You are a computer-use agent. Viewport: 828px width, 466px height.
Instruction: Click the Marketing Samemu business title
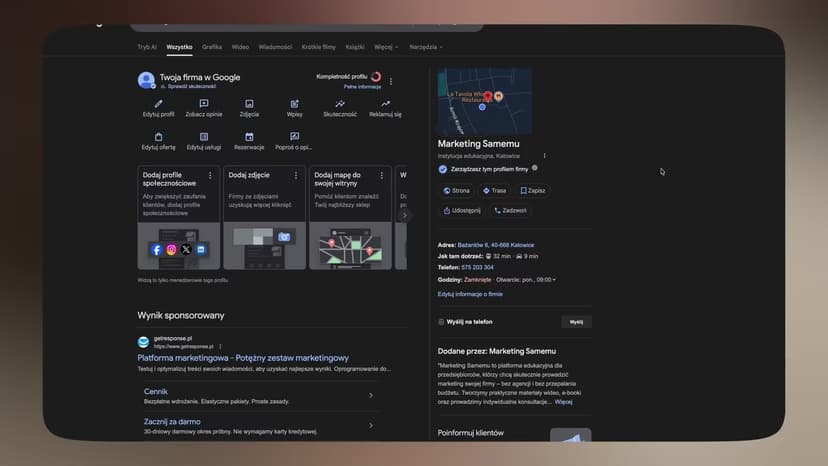478,144
